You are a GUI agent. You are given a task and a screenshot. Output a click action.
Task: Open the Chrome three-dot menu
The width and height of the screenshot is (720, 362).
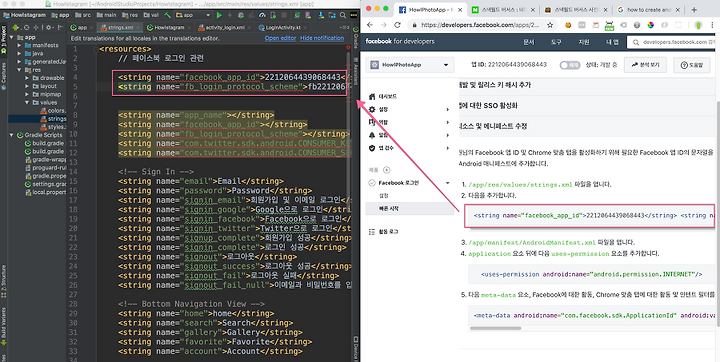coord(712,25)
